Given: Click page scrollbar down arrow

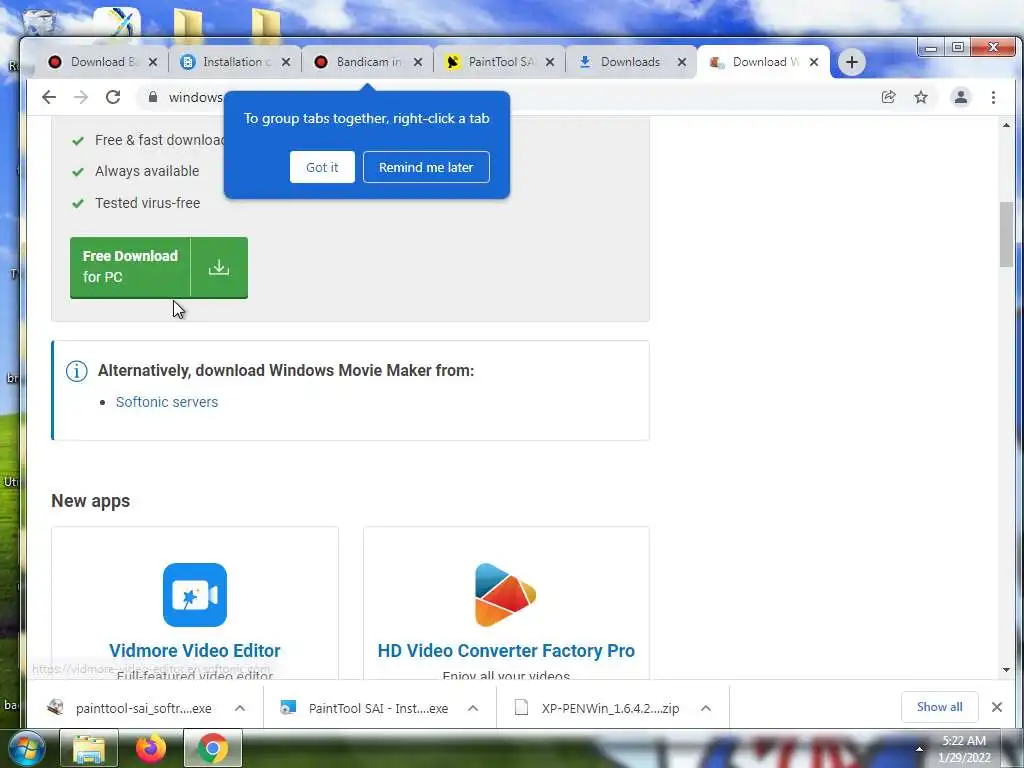Looking at the screenshot, I should (x=1006, y=669).
